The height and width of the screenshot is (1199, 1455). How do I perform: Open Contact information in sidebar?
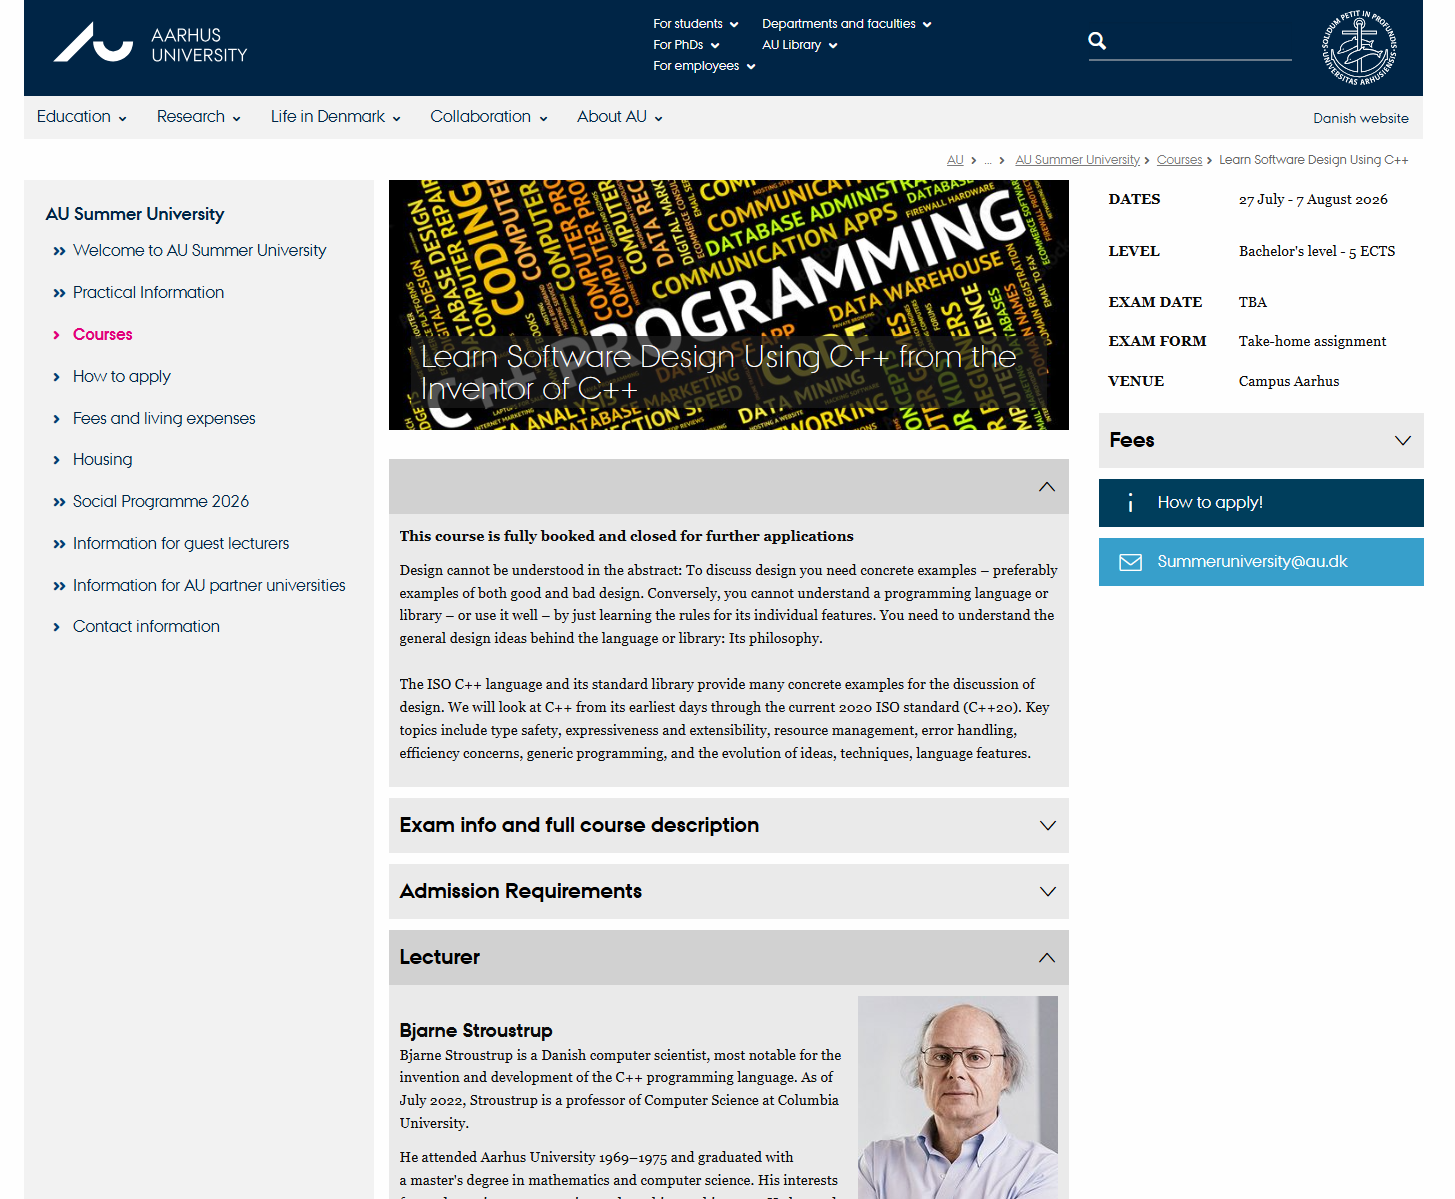coord(146,627)
